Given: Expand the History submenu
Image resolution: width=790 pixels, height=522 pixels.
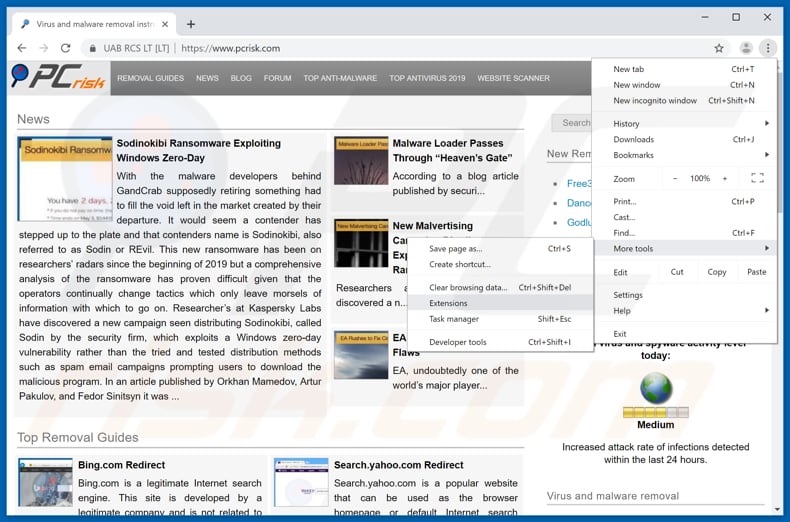Looking at the screenshot, I should 684,123.
